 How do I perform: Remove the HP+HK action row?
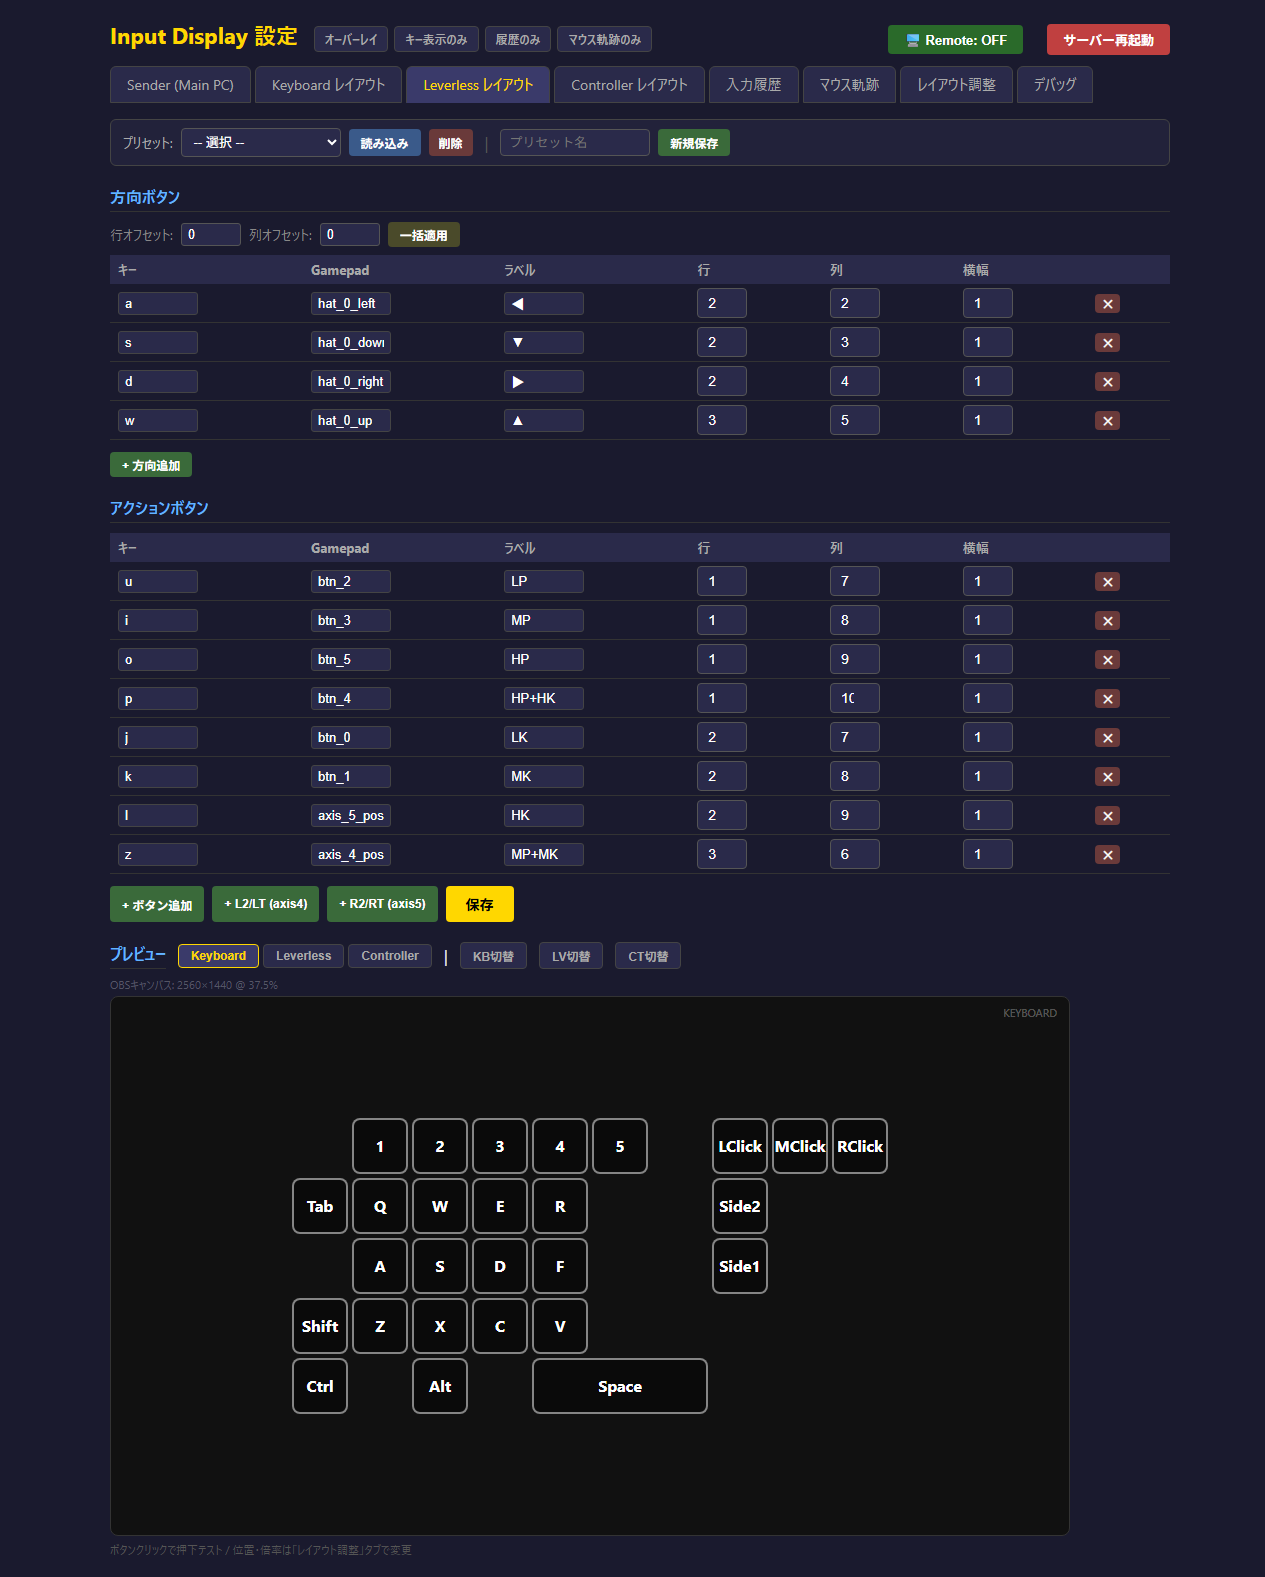coord(1107,699)
